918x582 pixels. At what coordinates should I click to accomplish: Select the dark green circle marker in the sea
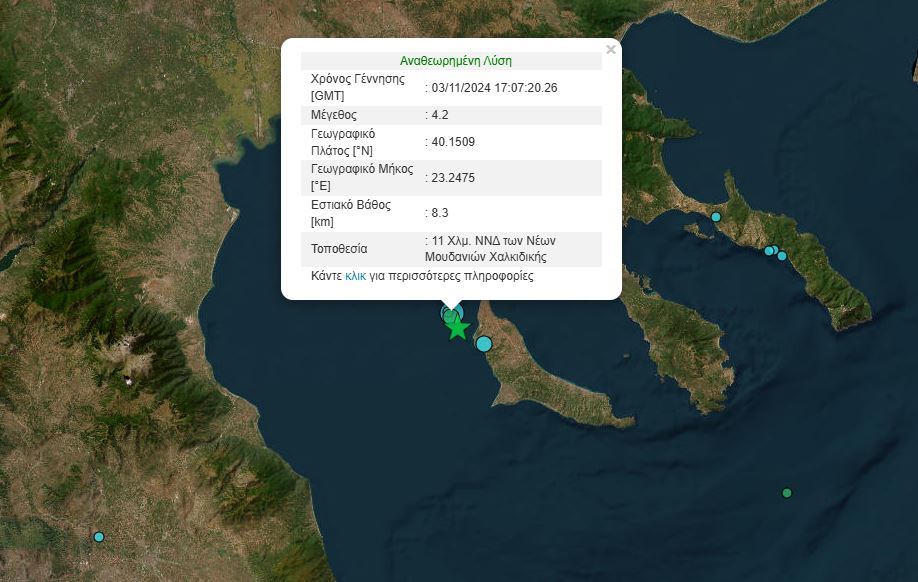(x=787, y=493)
